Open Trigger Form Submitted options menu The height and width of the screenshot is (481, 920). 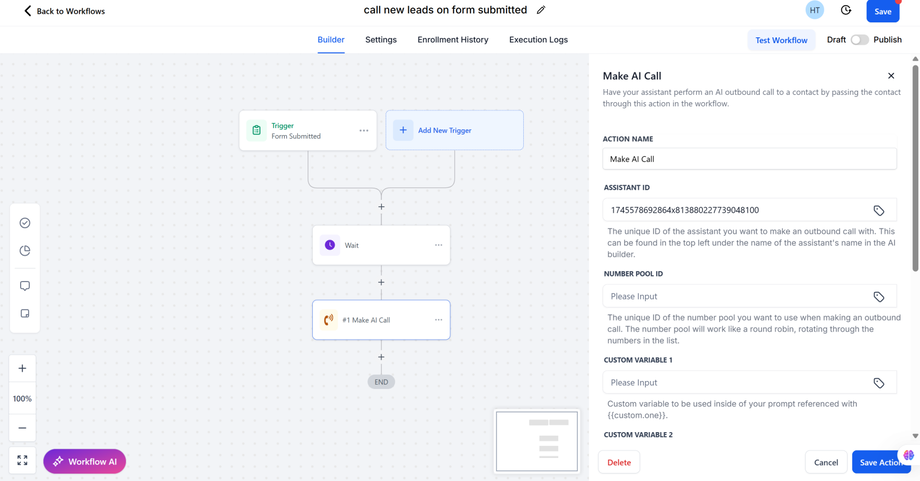click(364, 131)
